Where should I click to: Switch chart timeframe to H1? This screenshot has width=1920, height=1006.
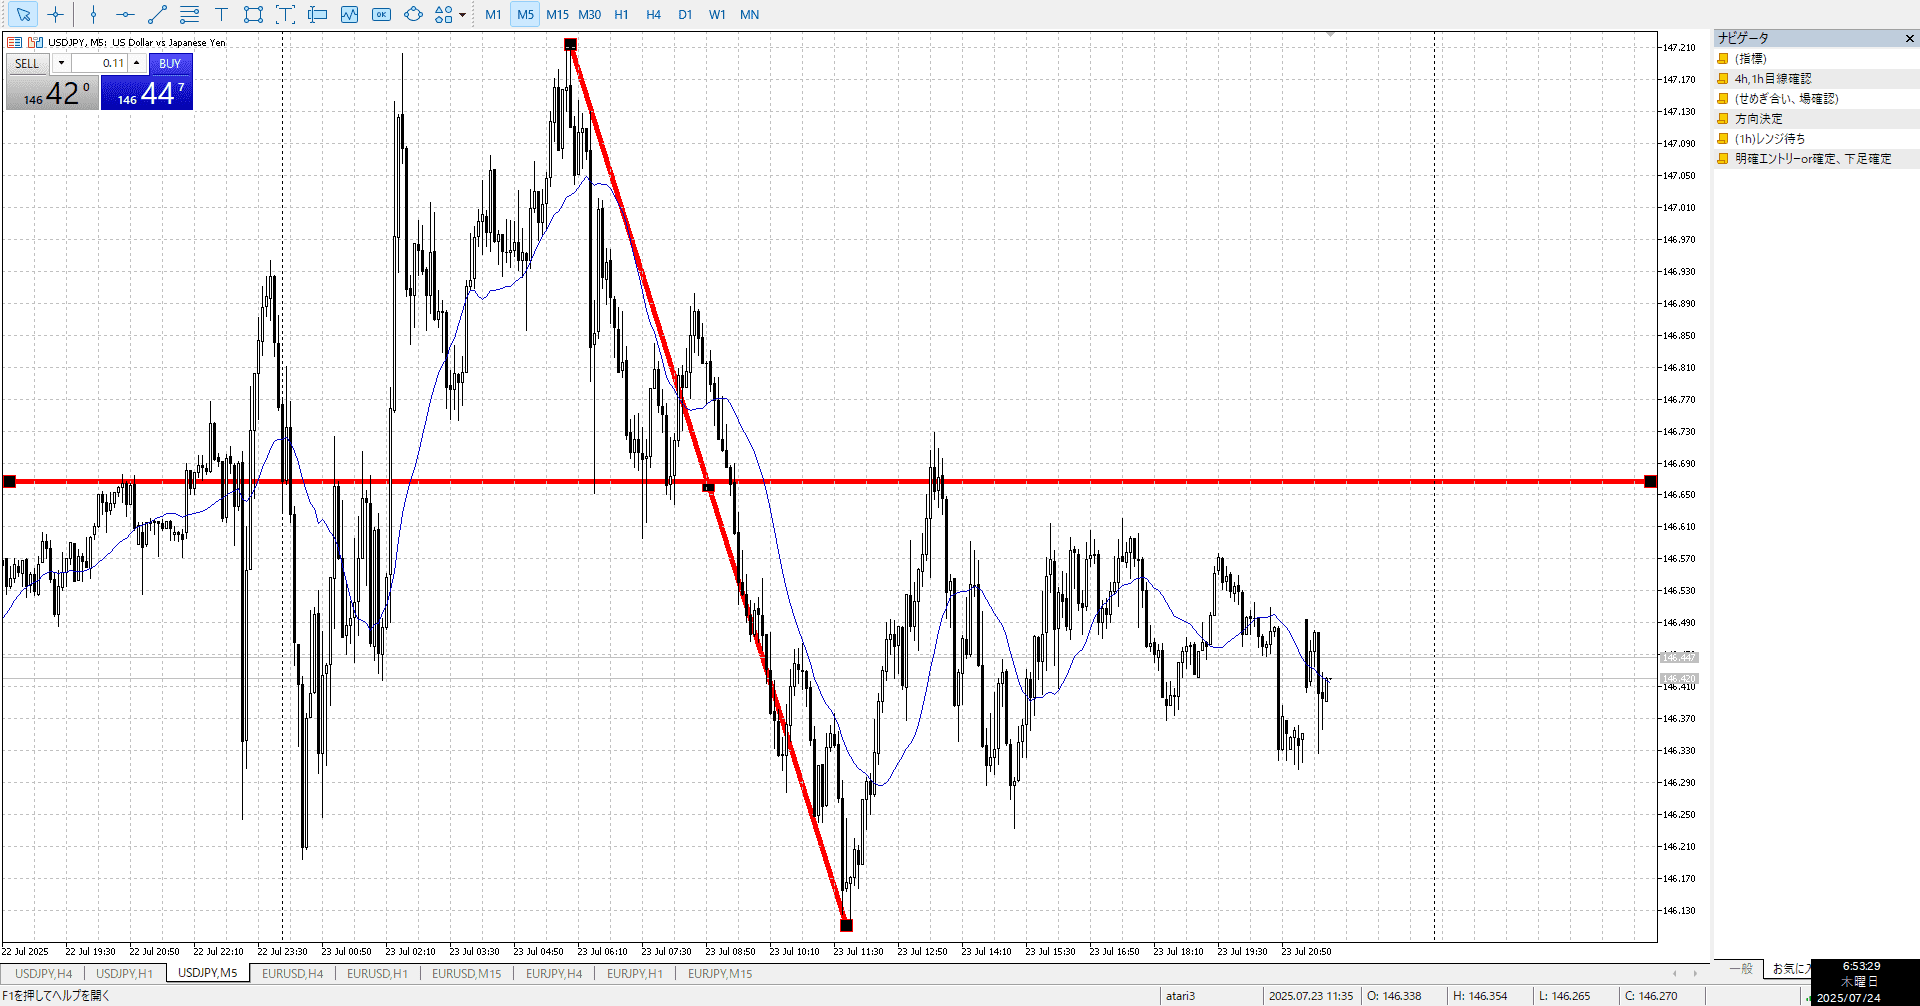[x=621, y=14]
